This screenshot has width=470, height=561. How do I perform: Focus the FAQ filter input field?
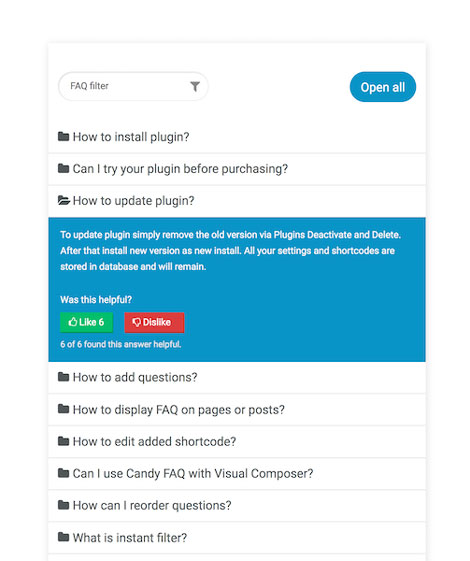pos(133,86)
